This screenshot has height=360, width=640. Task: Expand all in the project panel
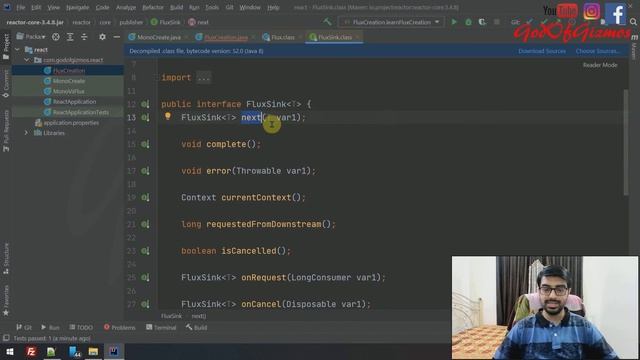tap(70, 37)
